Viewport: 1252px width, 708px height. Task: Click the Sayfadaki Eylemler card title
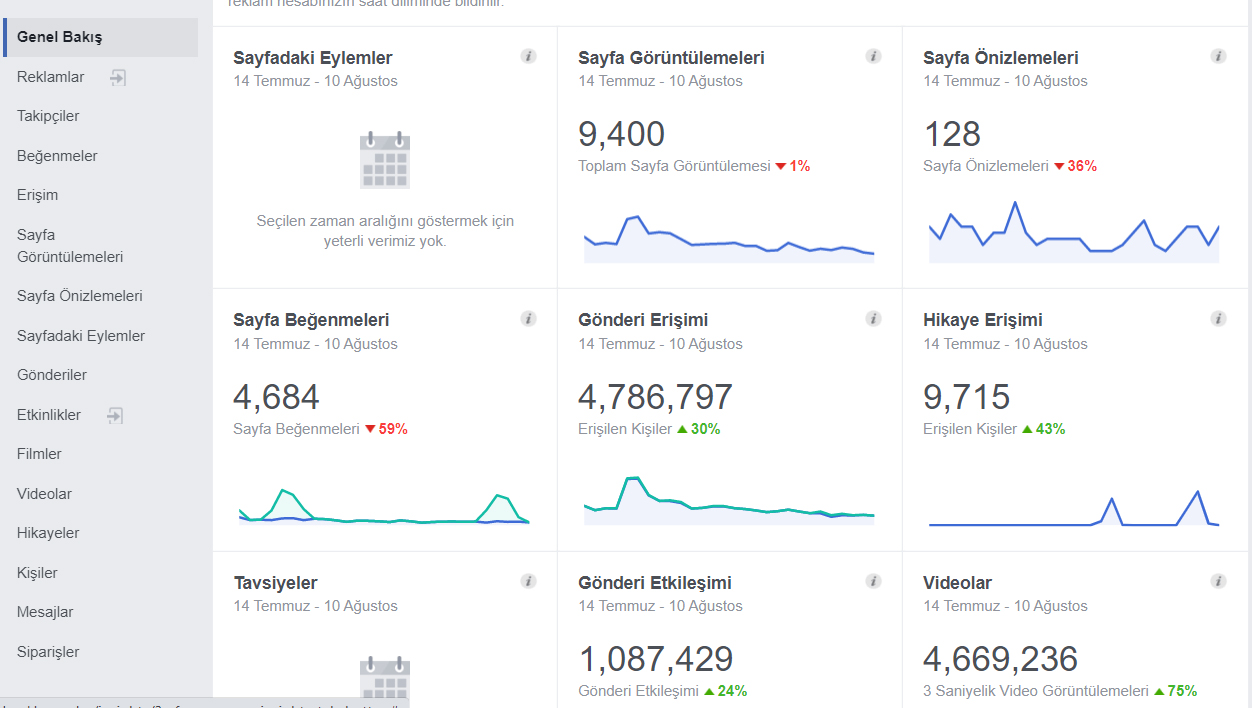(x=313, y=58)
